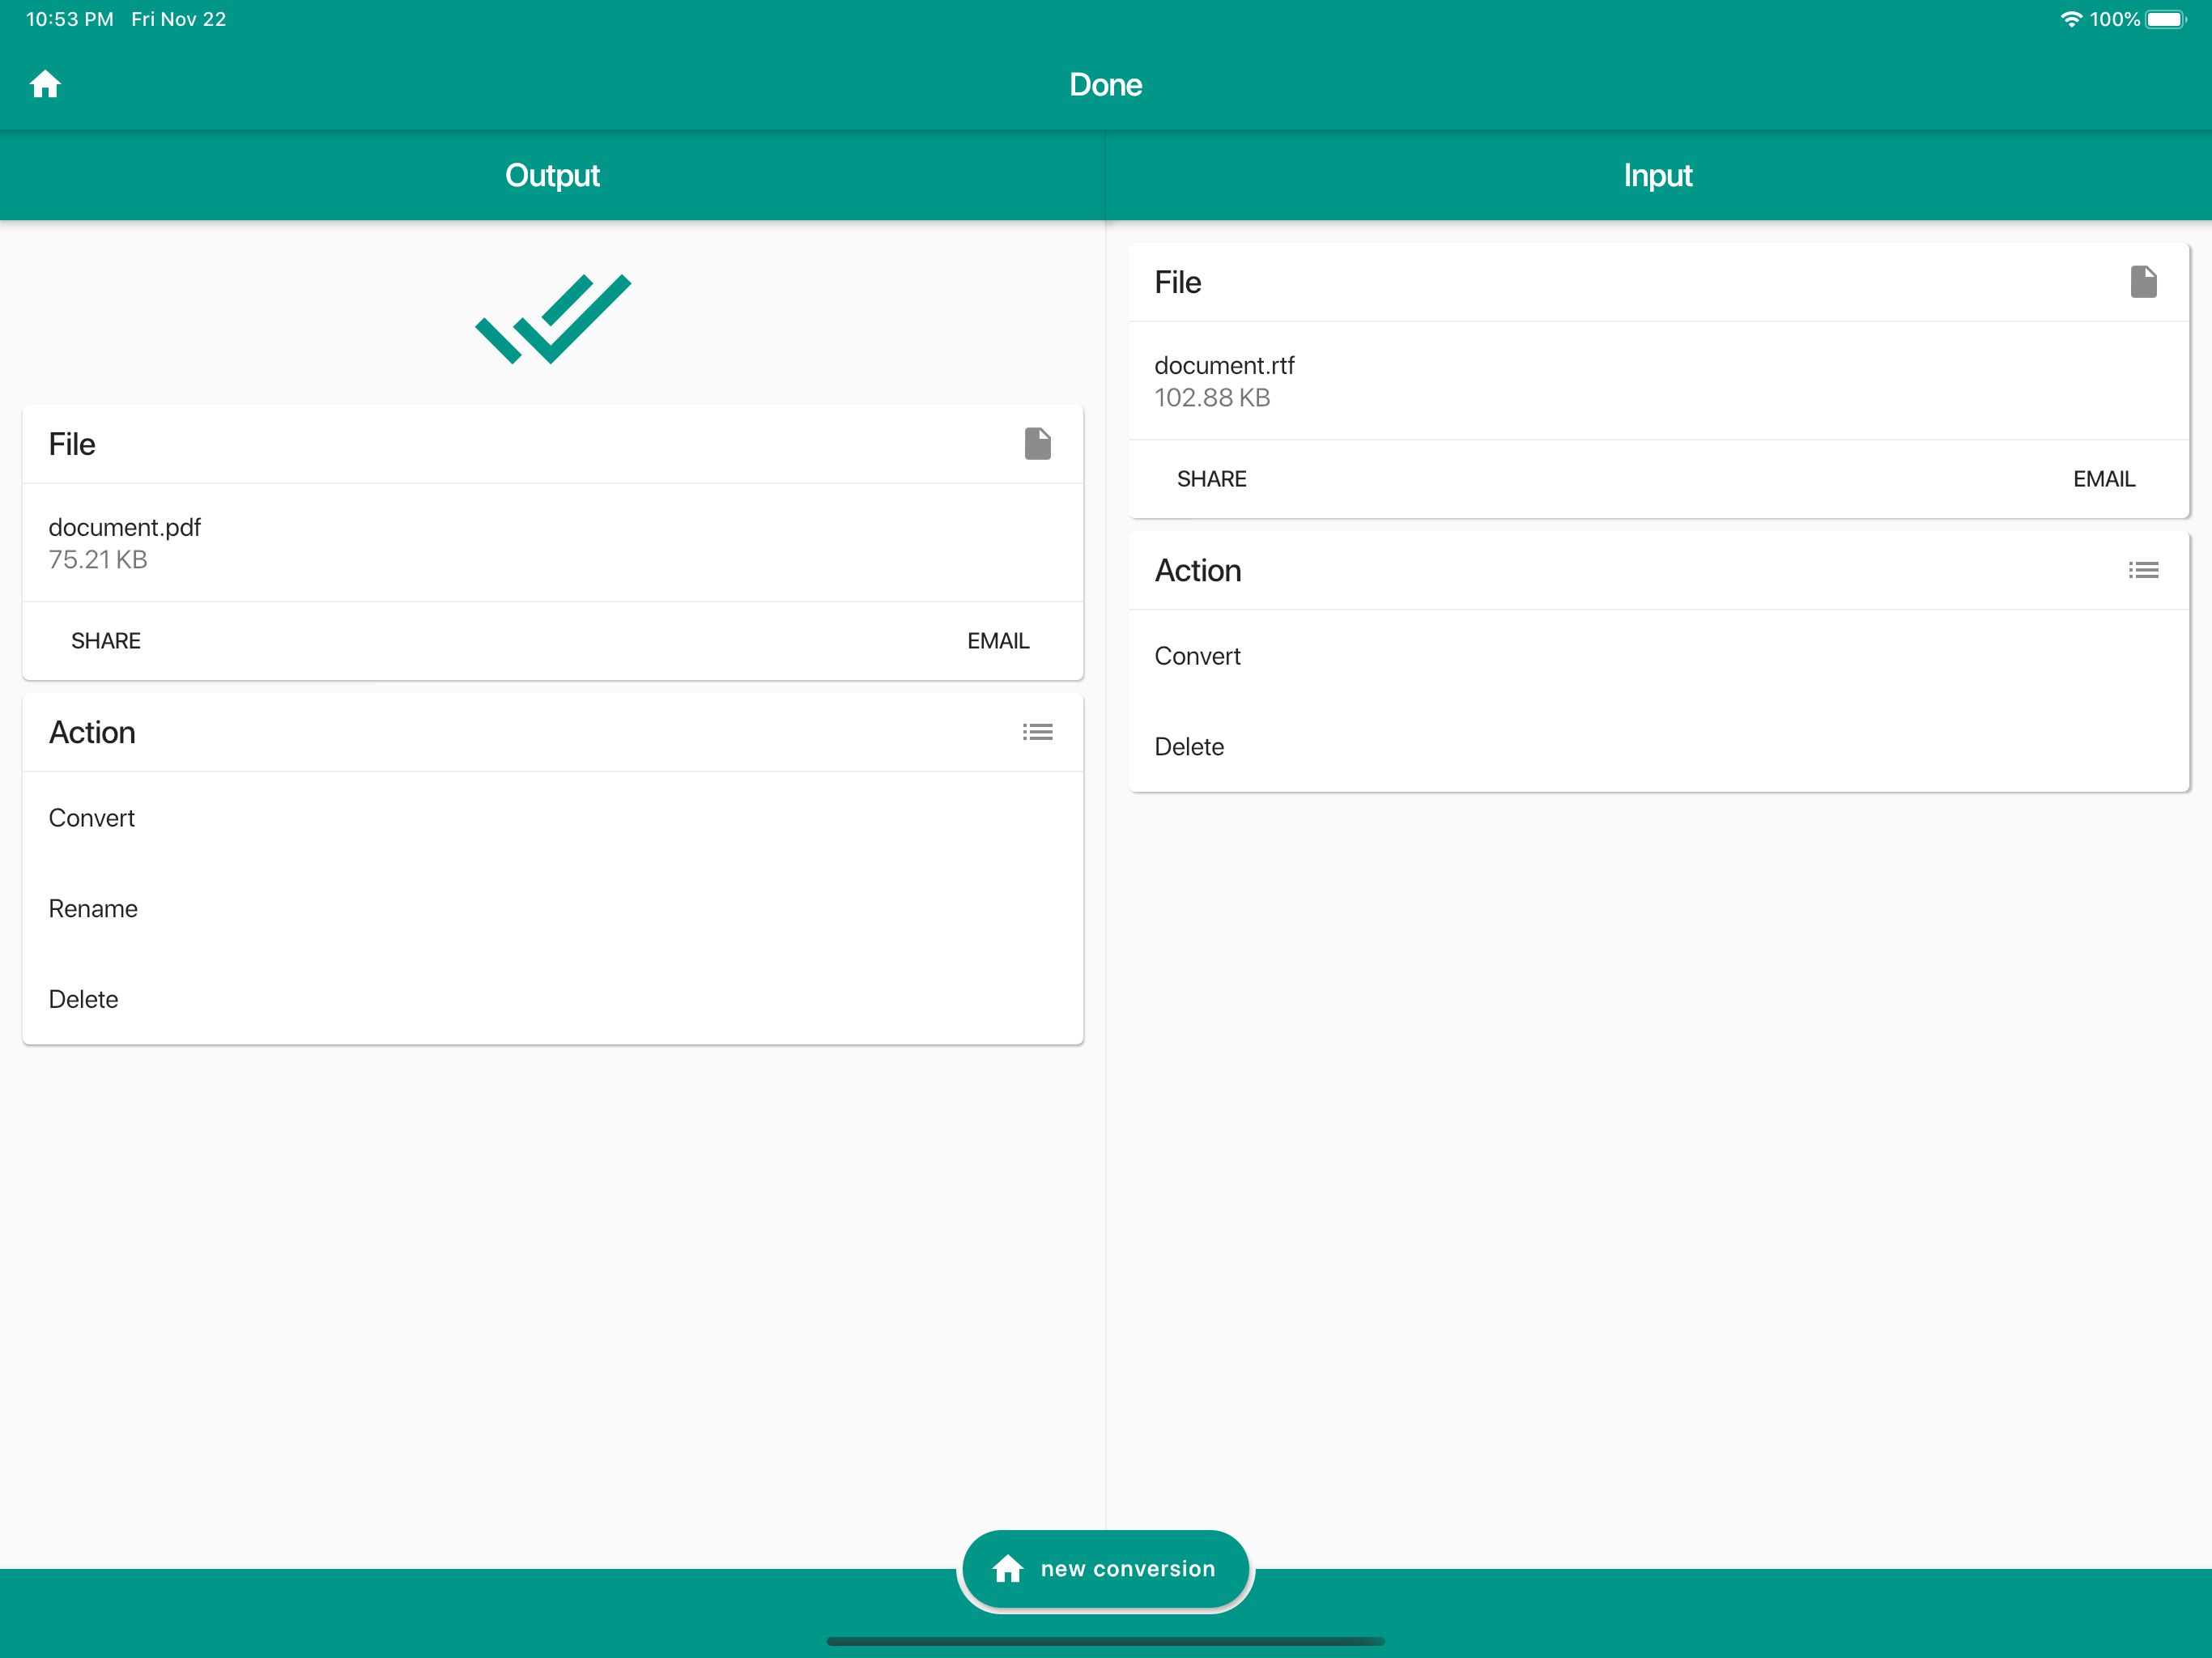
Task: Choose Convert action for input file
Action: 1197,656
